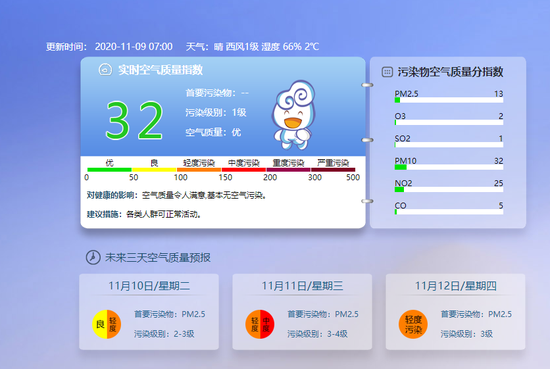This screenshot has height=369, width=550.
Task: Click the O3 index bar
Action: [449, 123]
